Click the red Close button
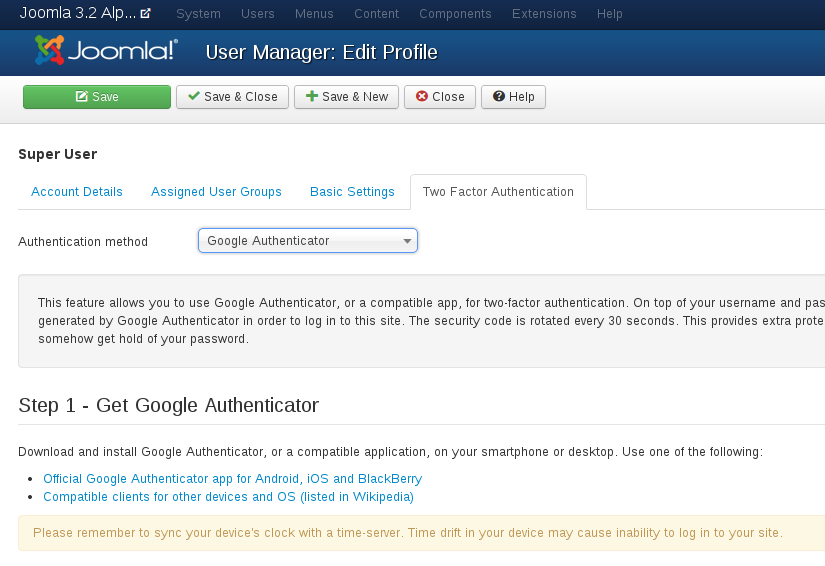 tap(440, 97)
